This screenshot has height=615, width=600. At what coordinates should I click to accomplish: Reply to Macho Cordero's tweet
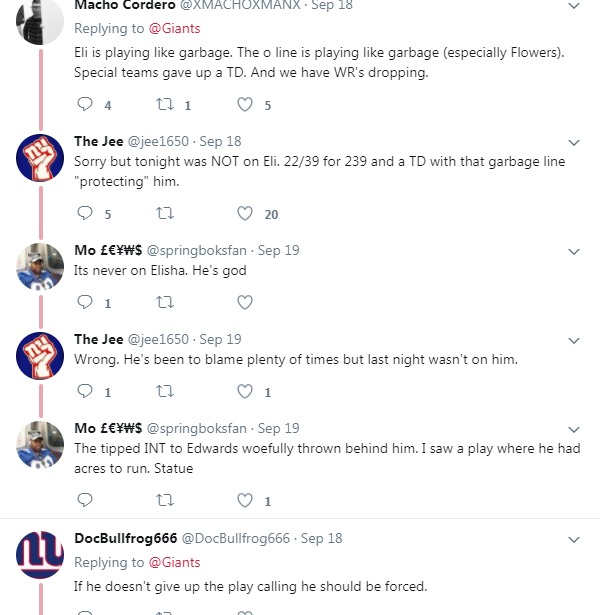(x=85, y=104)
